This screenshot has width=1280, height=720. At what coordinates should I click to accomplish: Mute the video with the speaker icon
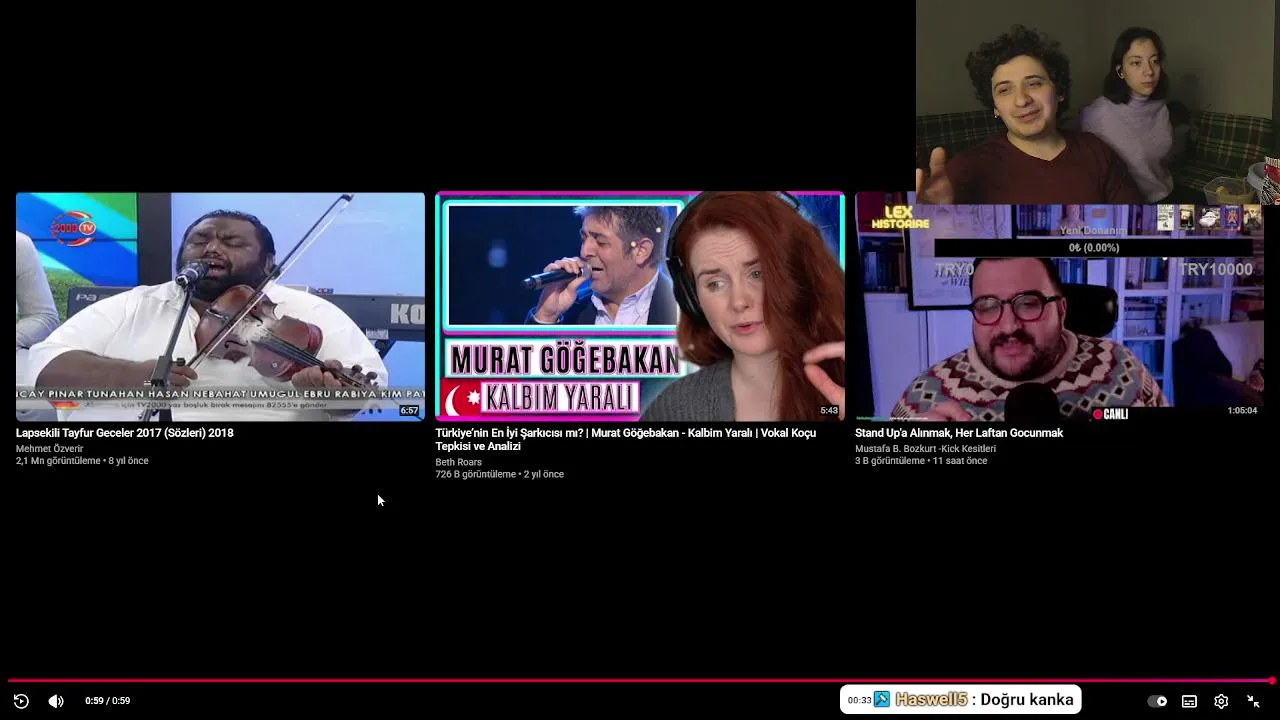(x=56, y=701)
